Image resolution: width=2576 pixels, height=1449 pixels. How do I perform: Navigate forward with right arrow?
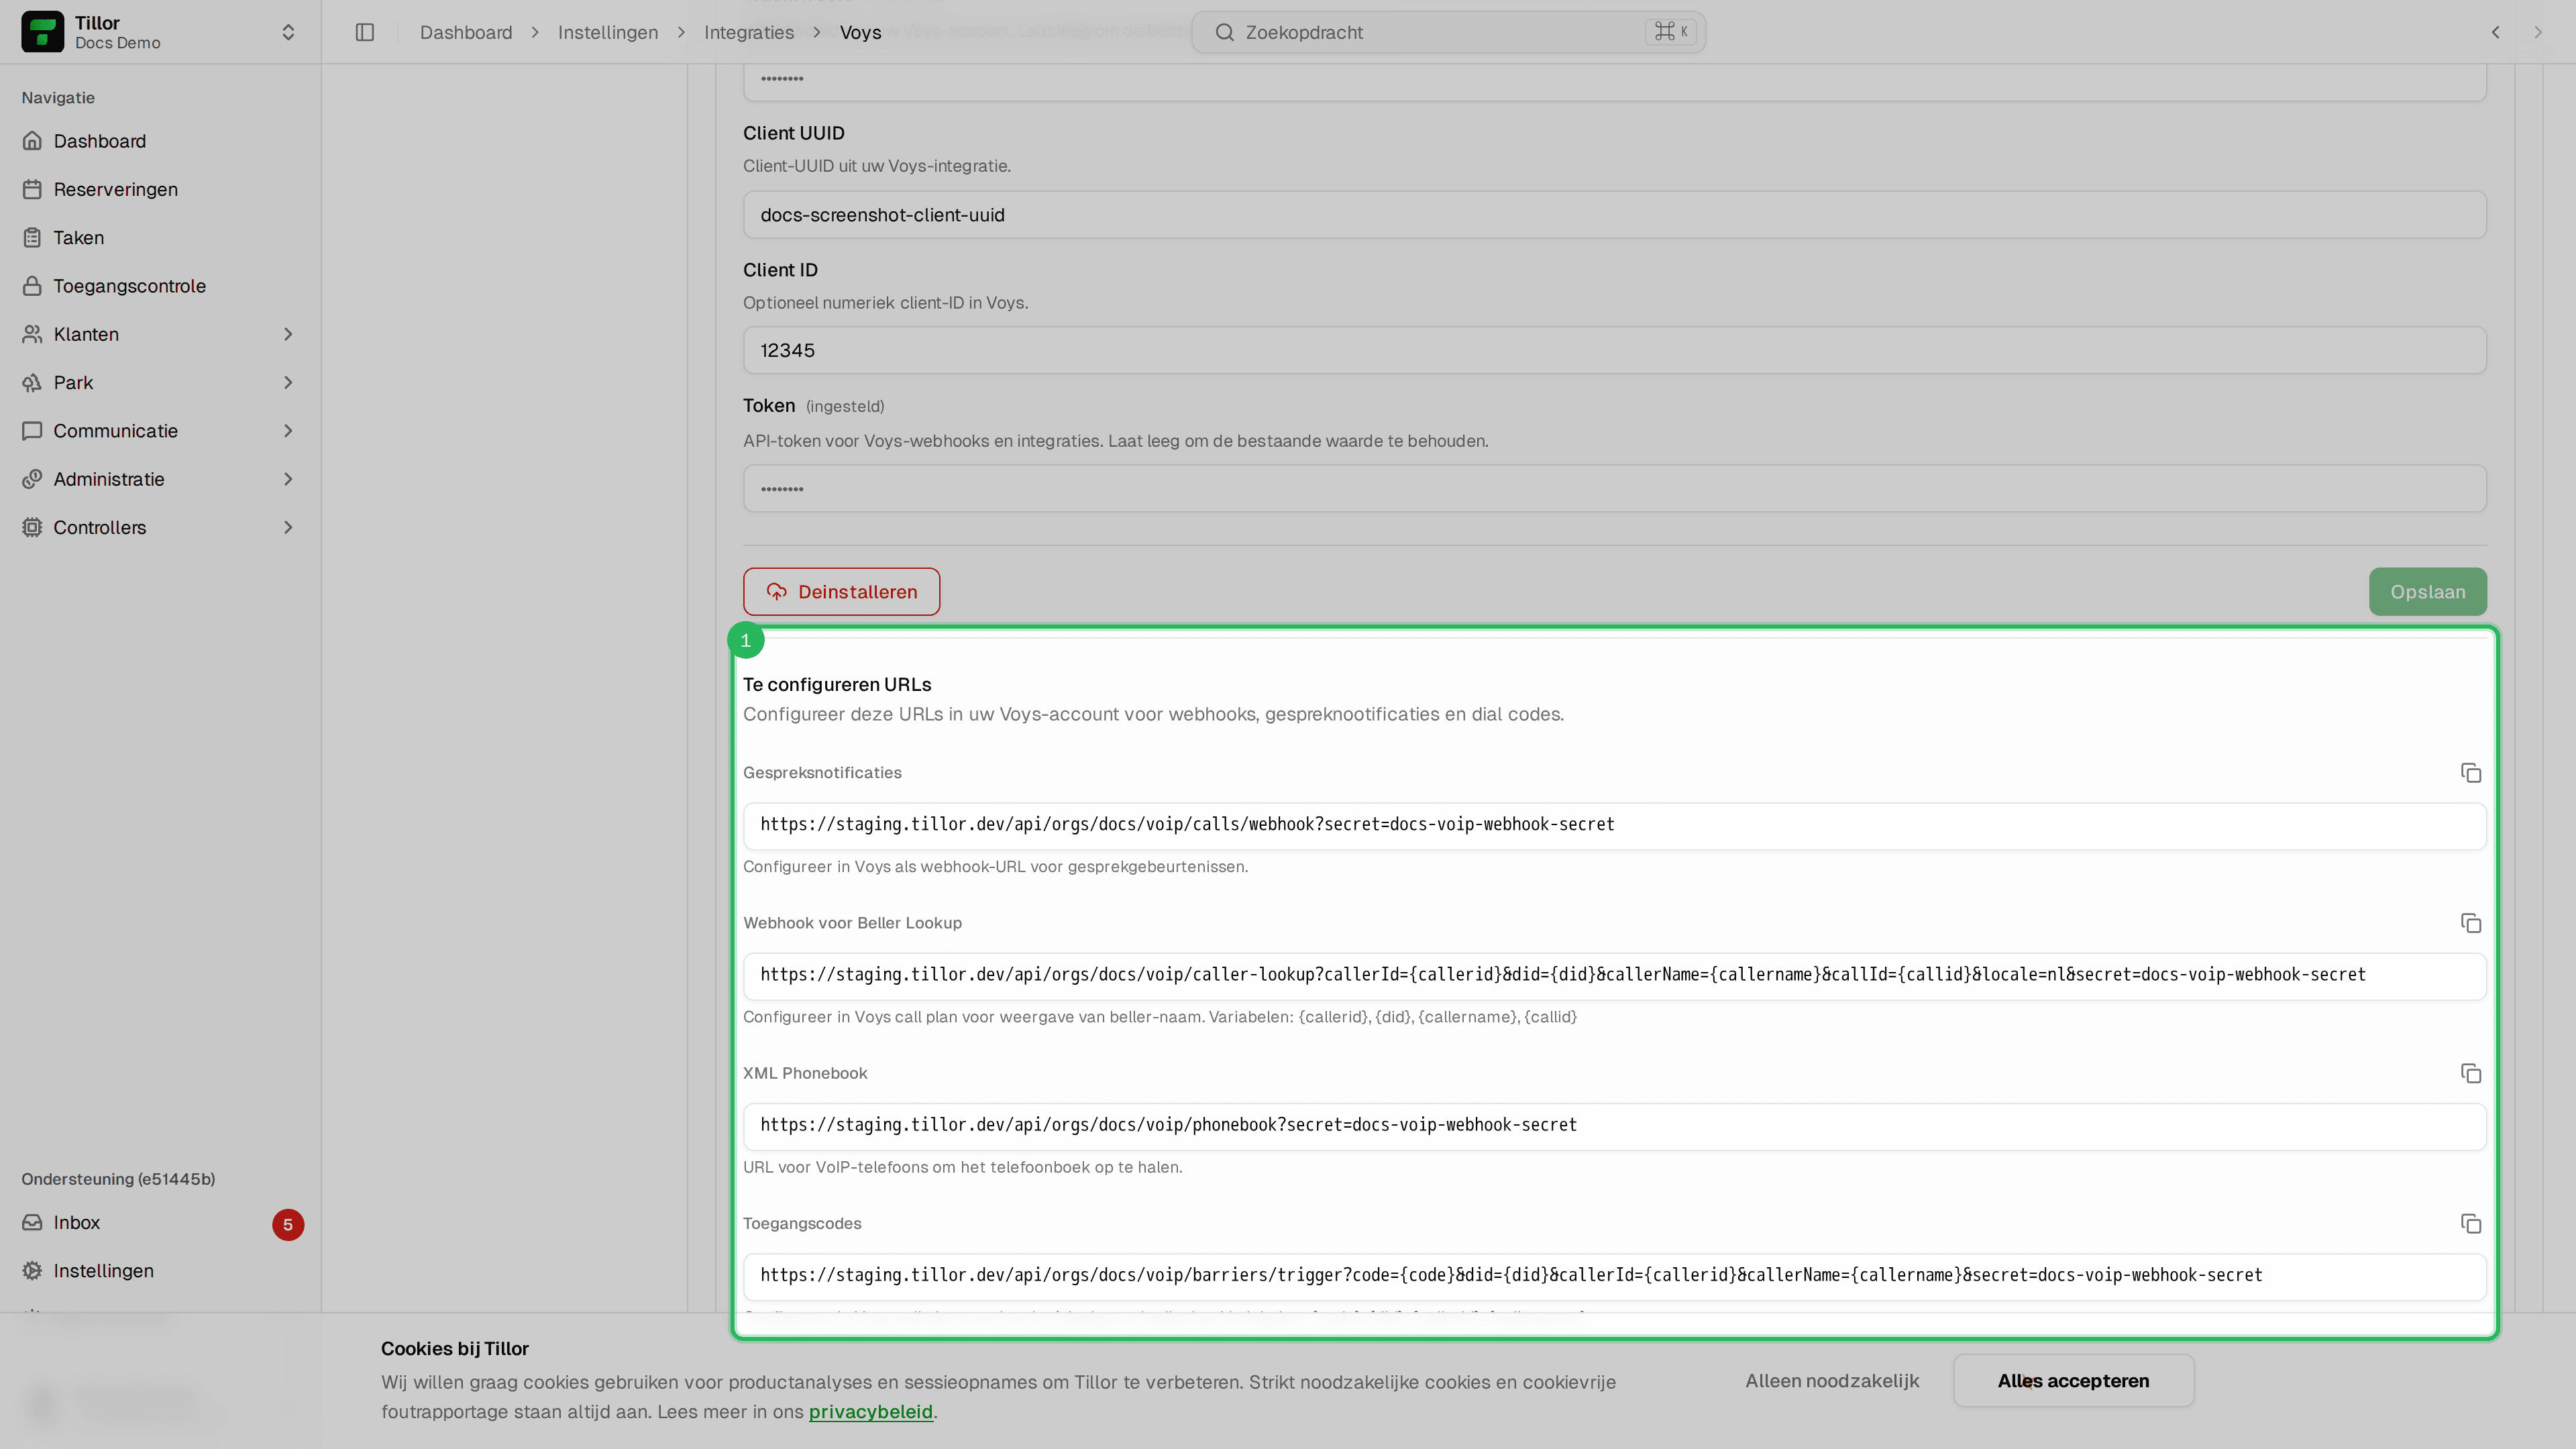pos(2538,32)
